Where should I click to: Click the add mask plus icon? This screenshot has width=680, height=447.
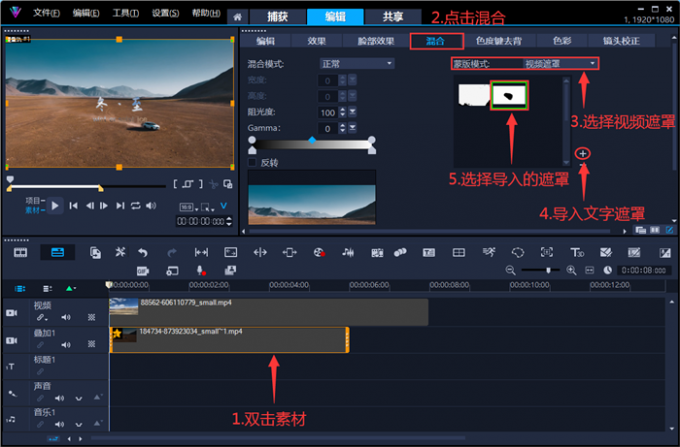pos(583,153)
